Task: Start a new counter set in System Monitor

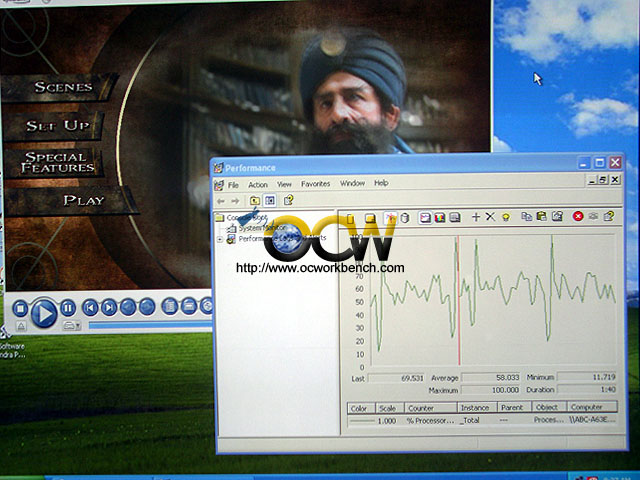Action: [350, 219]
